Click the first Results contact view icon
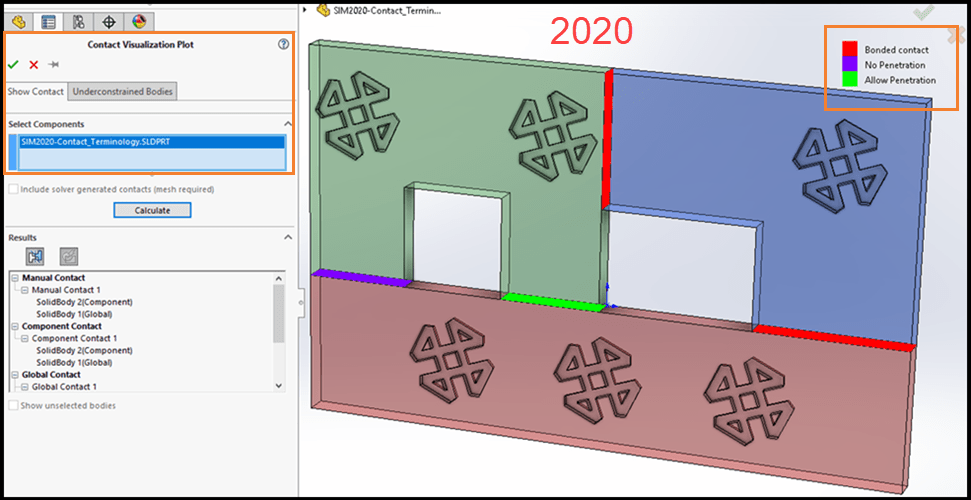Viewport: 971px width, 500px height. tap(34, 256)
